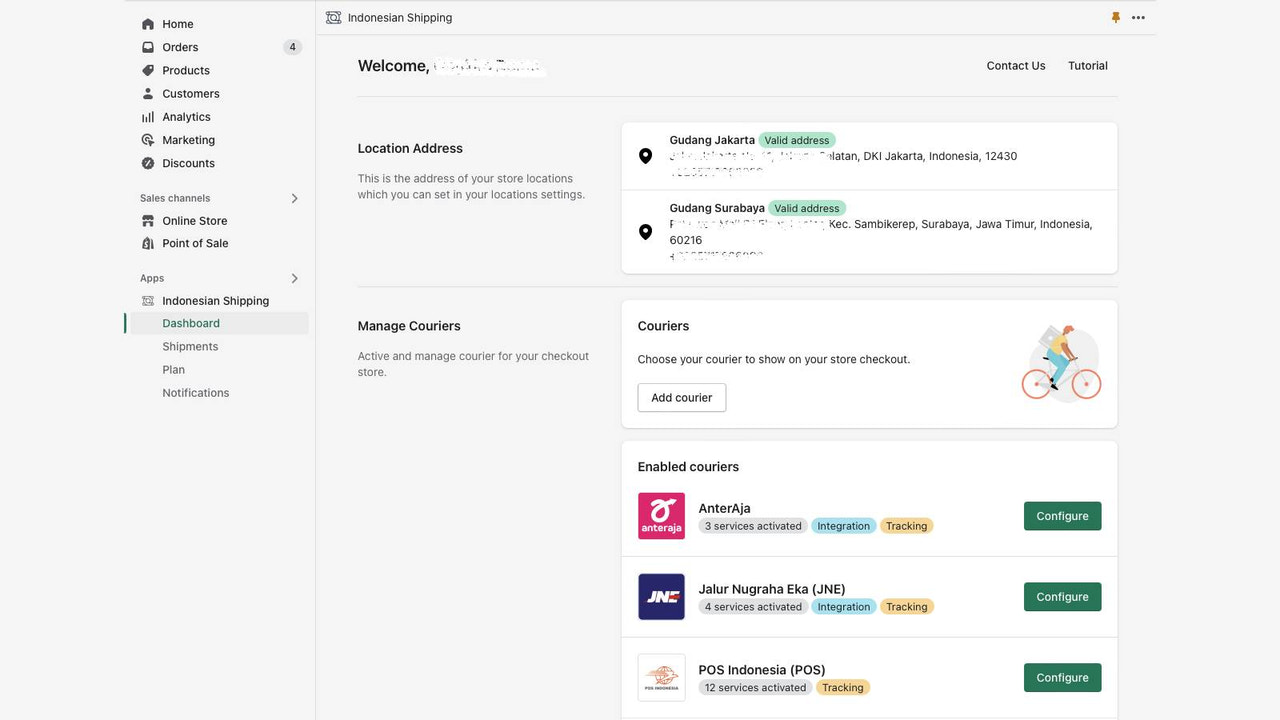Click the AnterAja courier logo
The height and width of the screenshot is (720, 1280).
662,516
